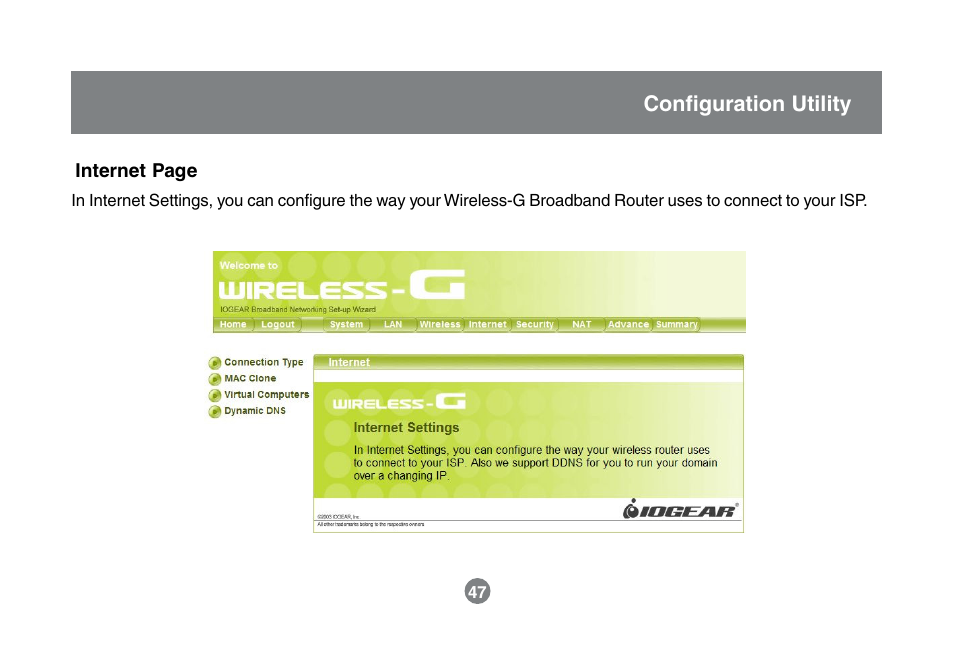Open the Dynamic DNS link
The image size is (954, 664).
pos(255,411)
